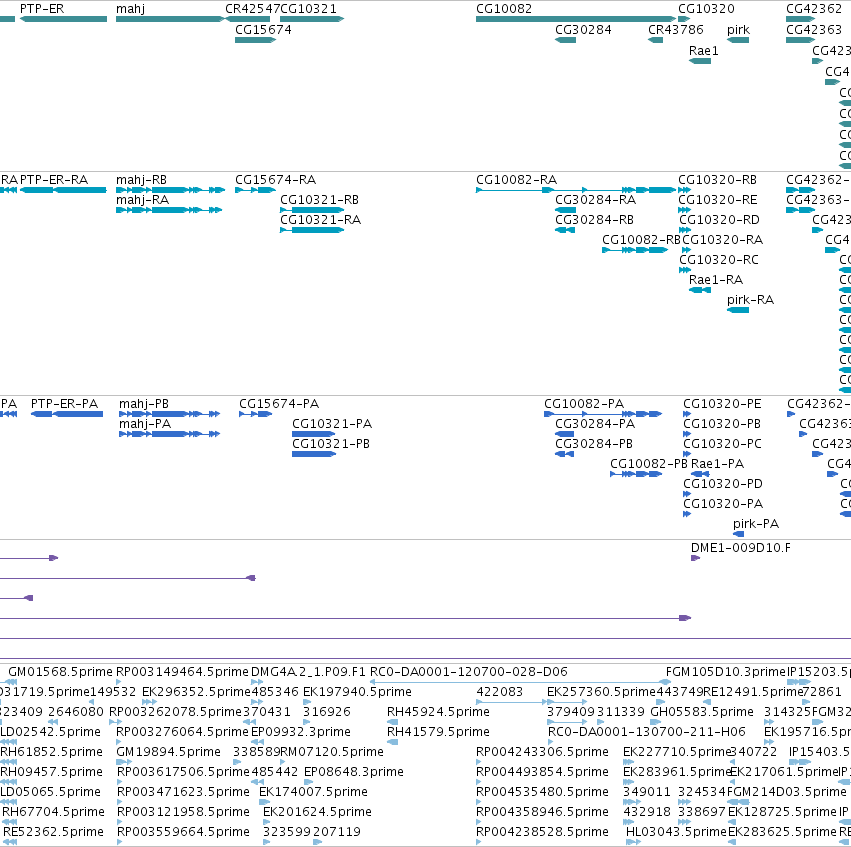Screen dimensions: 851x847
Task: Select the CG30284 gene label
Action: (x=583, y=30)
